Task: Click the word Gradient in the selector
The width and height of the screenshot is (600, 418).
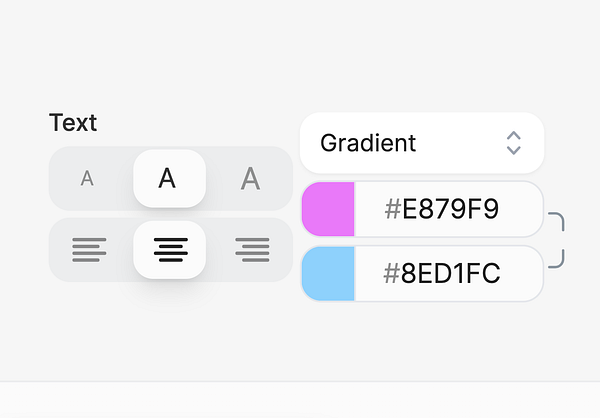Action: tap(367, 143)
